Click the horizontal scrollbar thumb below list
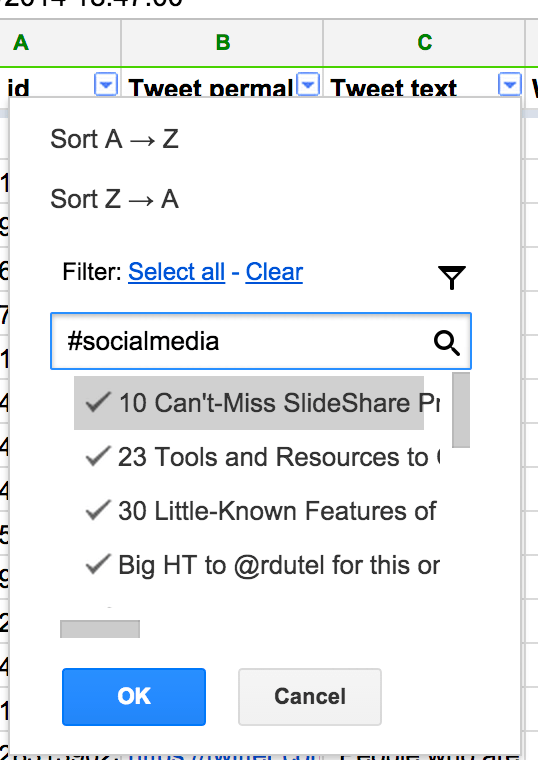Image resolution: width=538 pixels, height=760 pixels. (x=100, y=629)
